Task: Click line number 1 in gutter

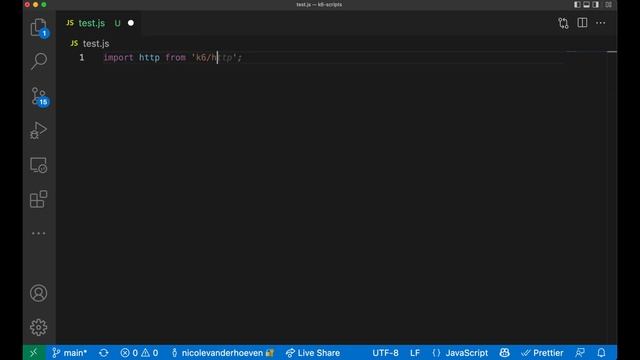Action: click(82, 58)
